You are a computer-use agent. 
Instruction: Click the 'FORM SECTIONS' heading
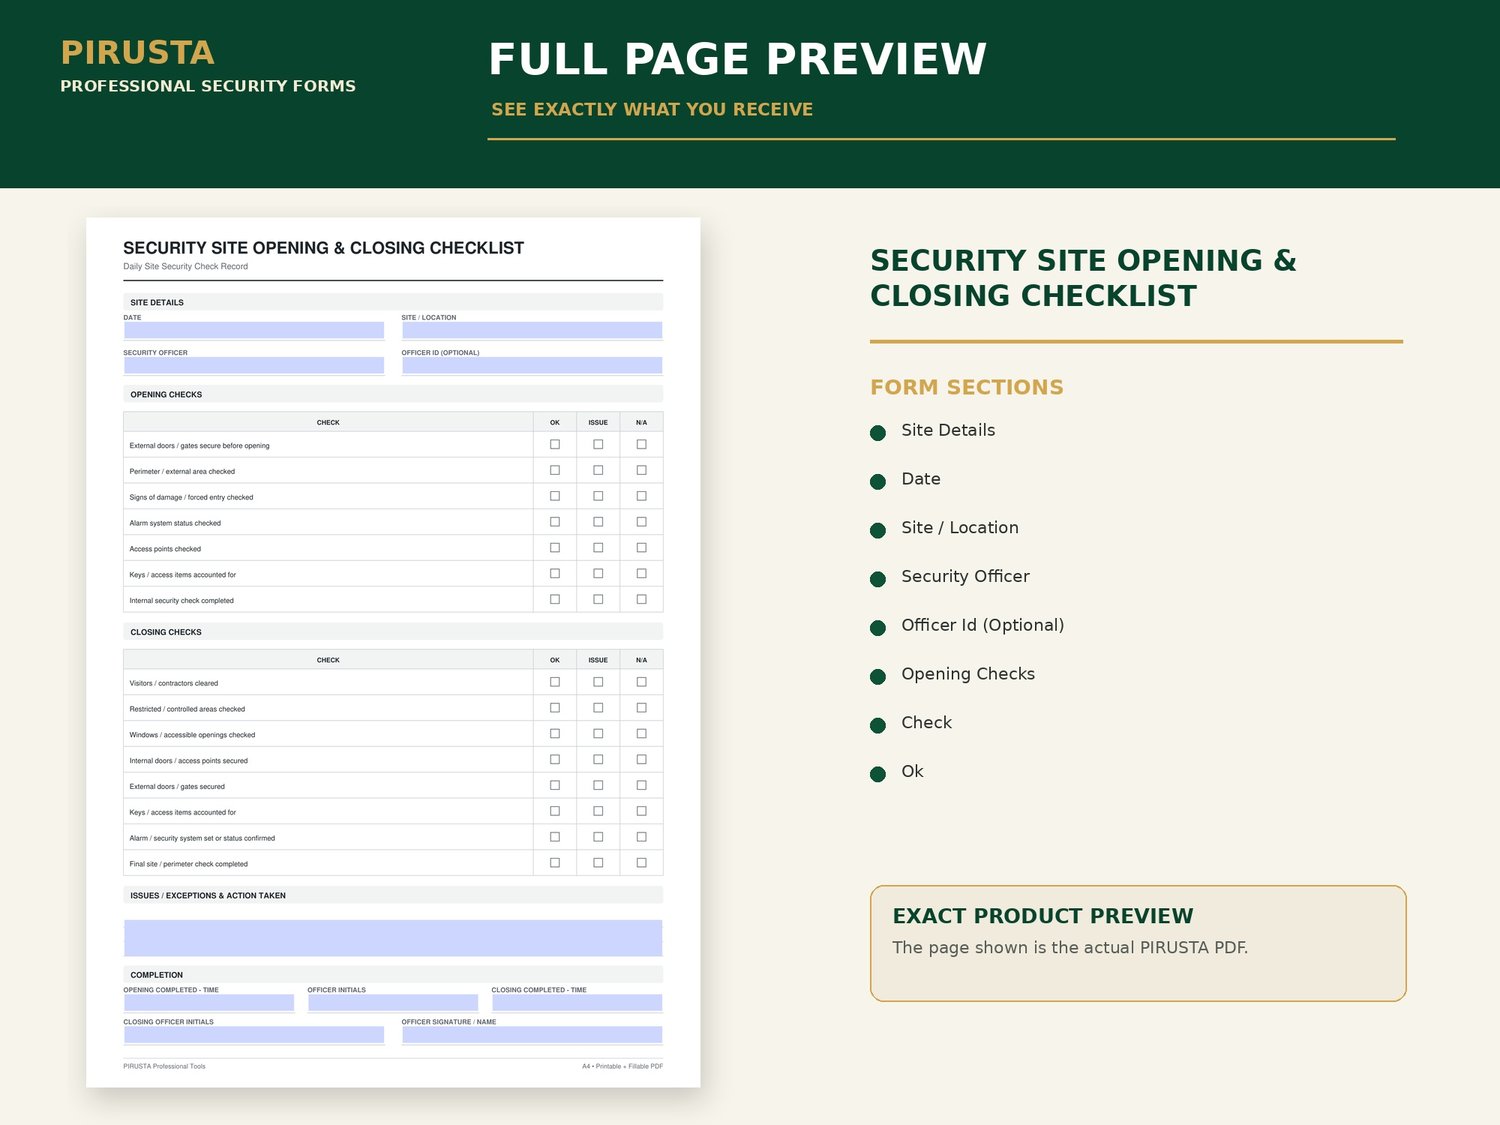[967, 387]
